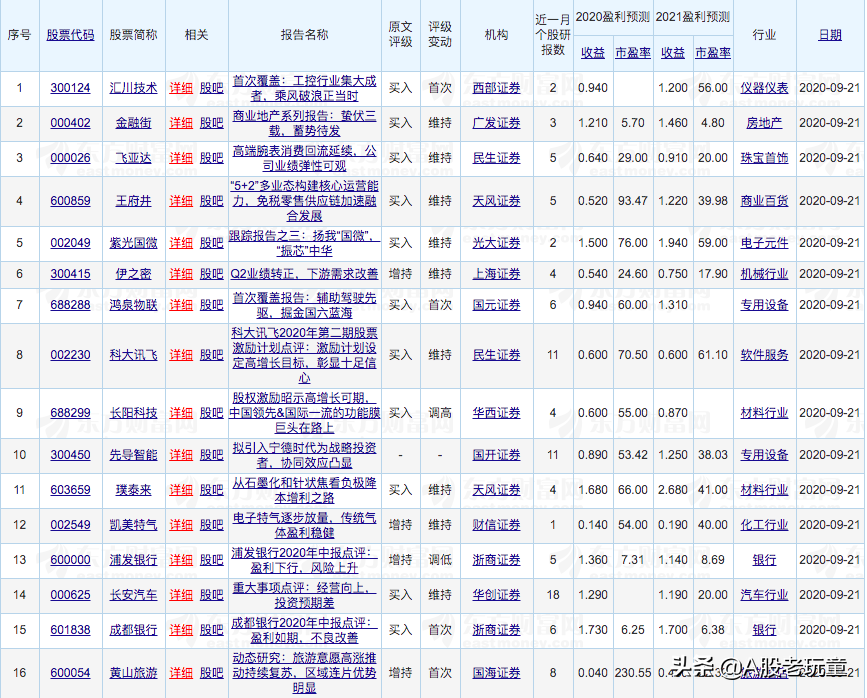This screenshot has width=867, height=698.
Task: Open 详细 for 汇川技术 row
Action: (181, 88)
